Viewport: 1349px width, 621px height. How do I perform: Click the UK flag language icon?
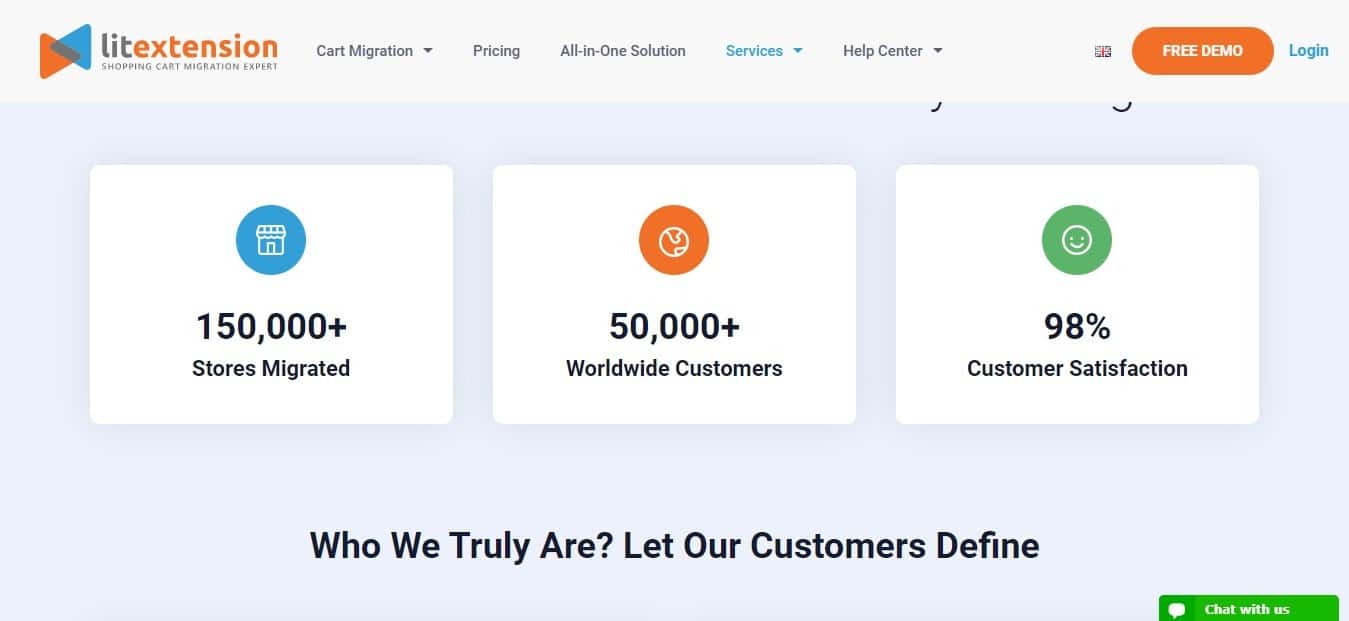click(1103, 51)
